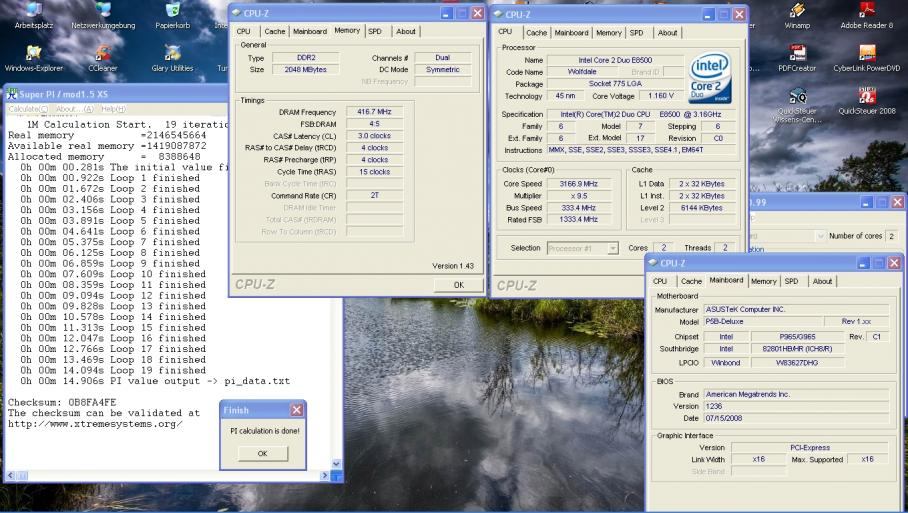Open About tab in the processor CPU-Z window
Image resolution: width=908 pixels, height=513 pixels.
pos(668,33)
